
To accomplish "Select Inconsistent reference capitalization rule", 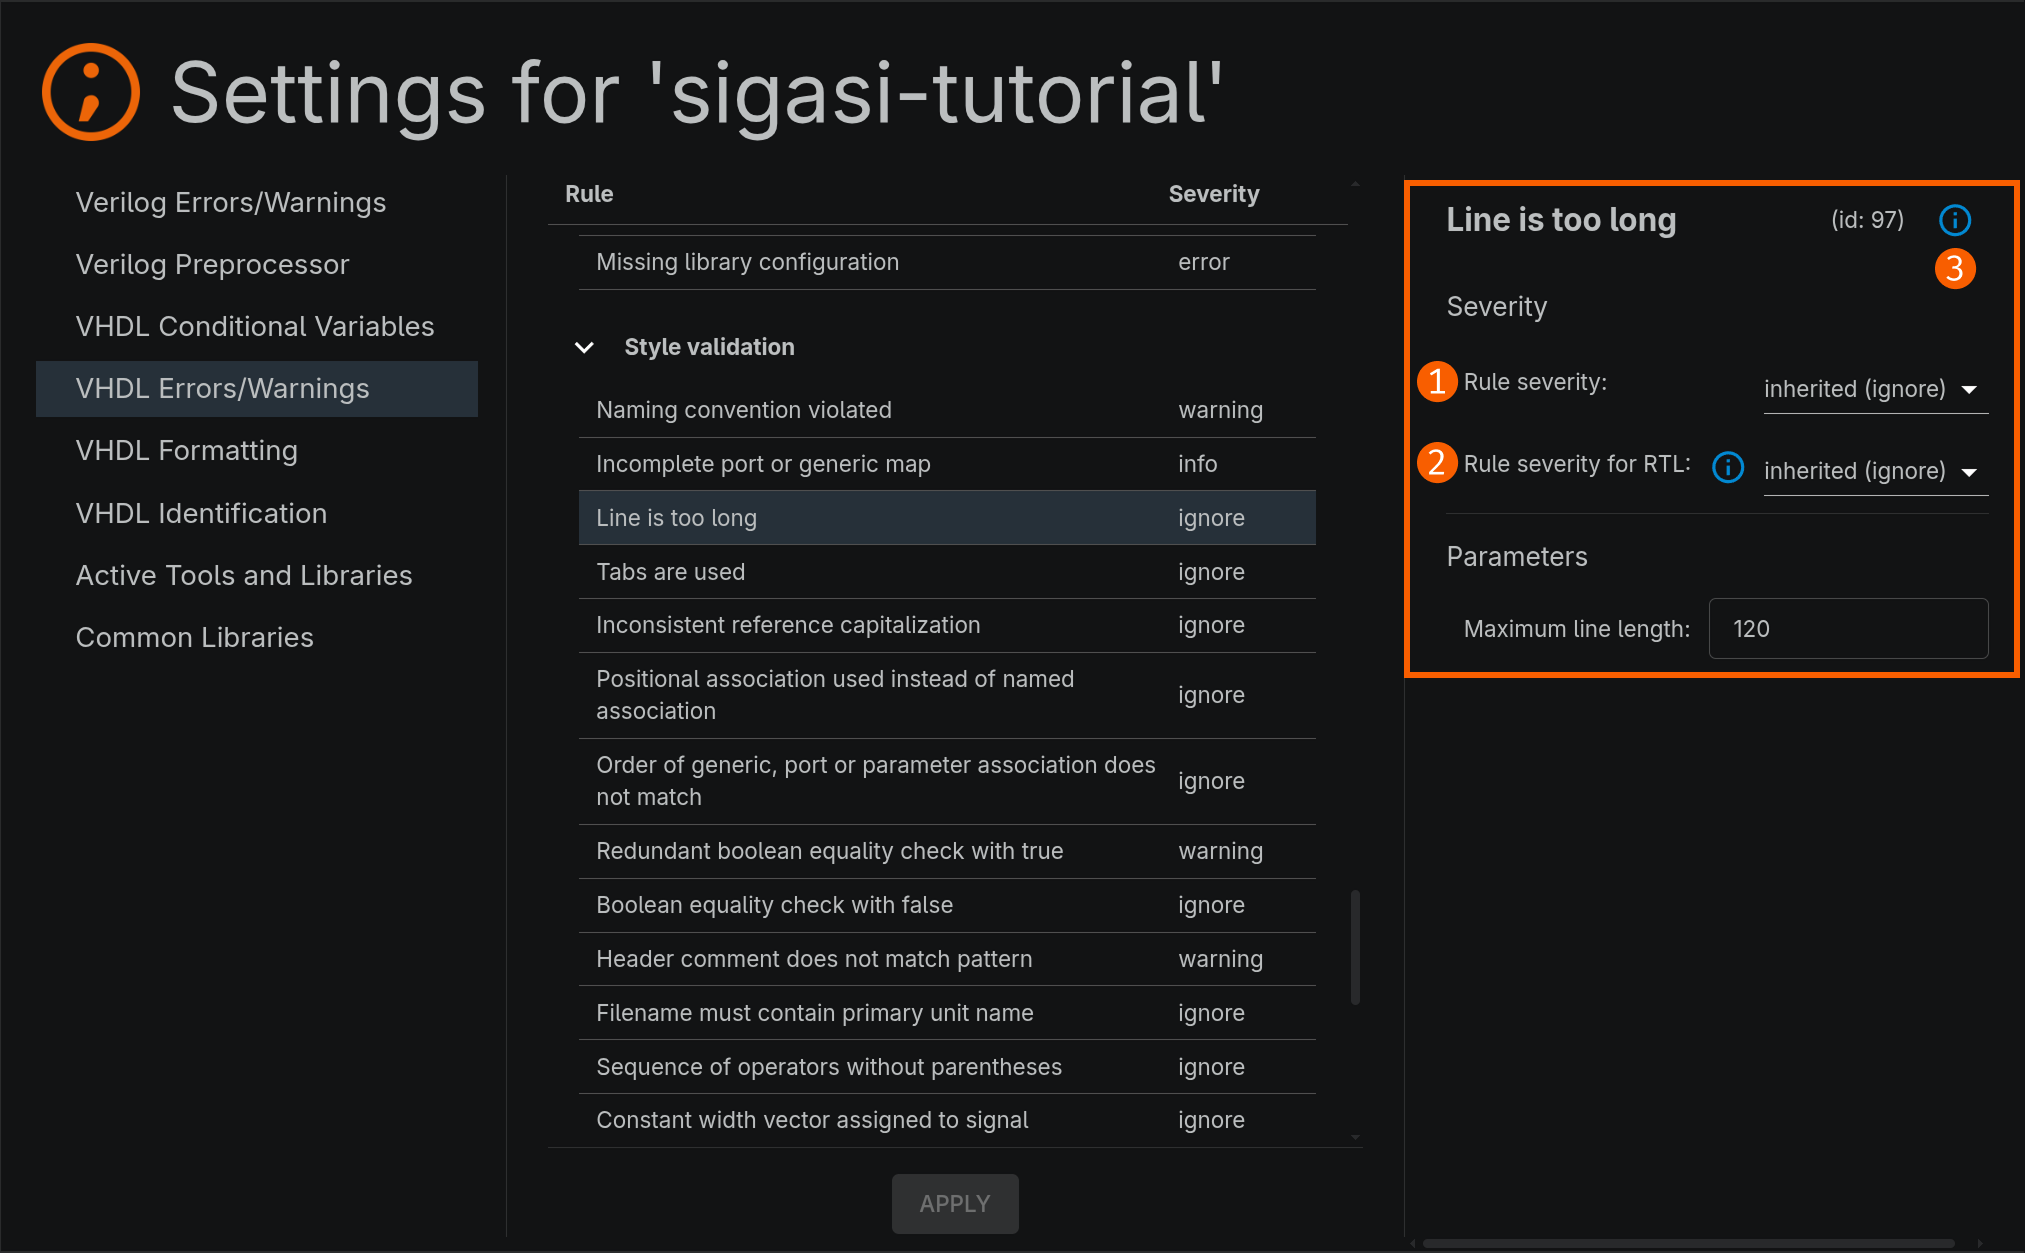I will [947, 625].
